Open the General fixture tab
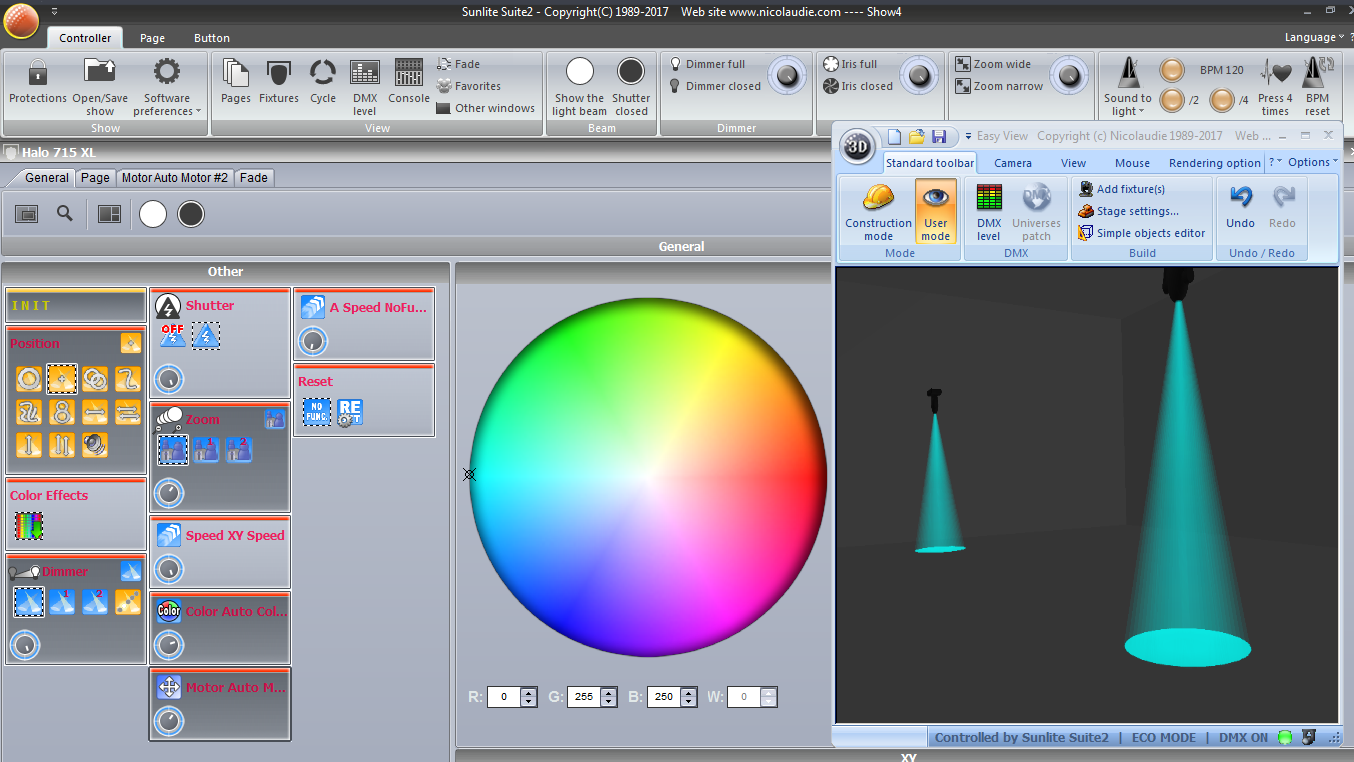1354x762 pixels. (x=46, y=177)
